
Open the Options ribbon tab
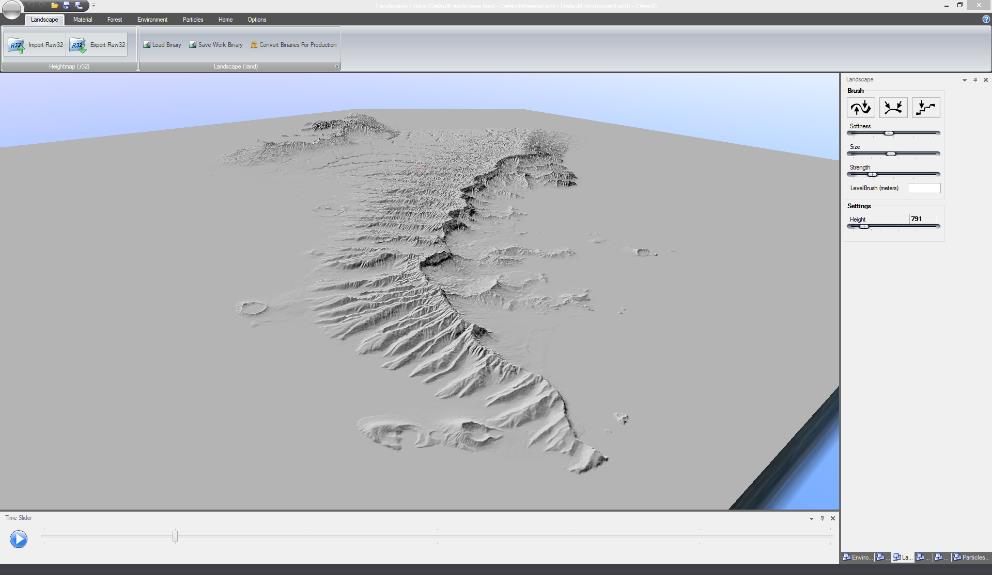click(257, 20)
